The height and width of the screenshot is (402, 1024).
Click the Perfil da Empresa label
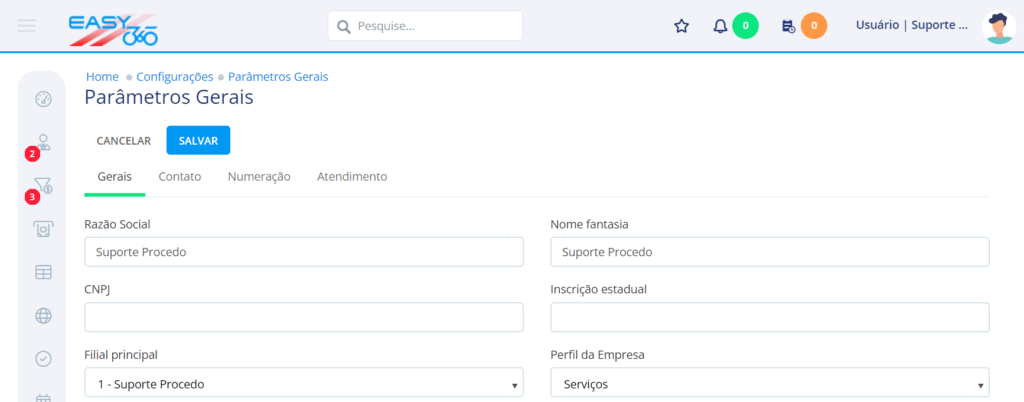tap(598, 355)
